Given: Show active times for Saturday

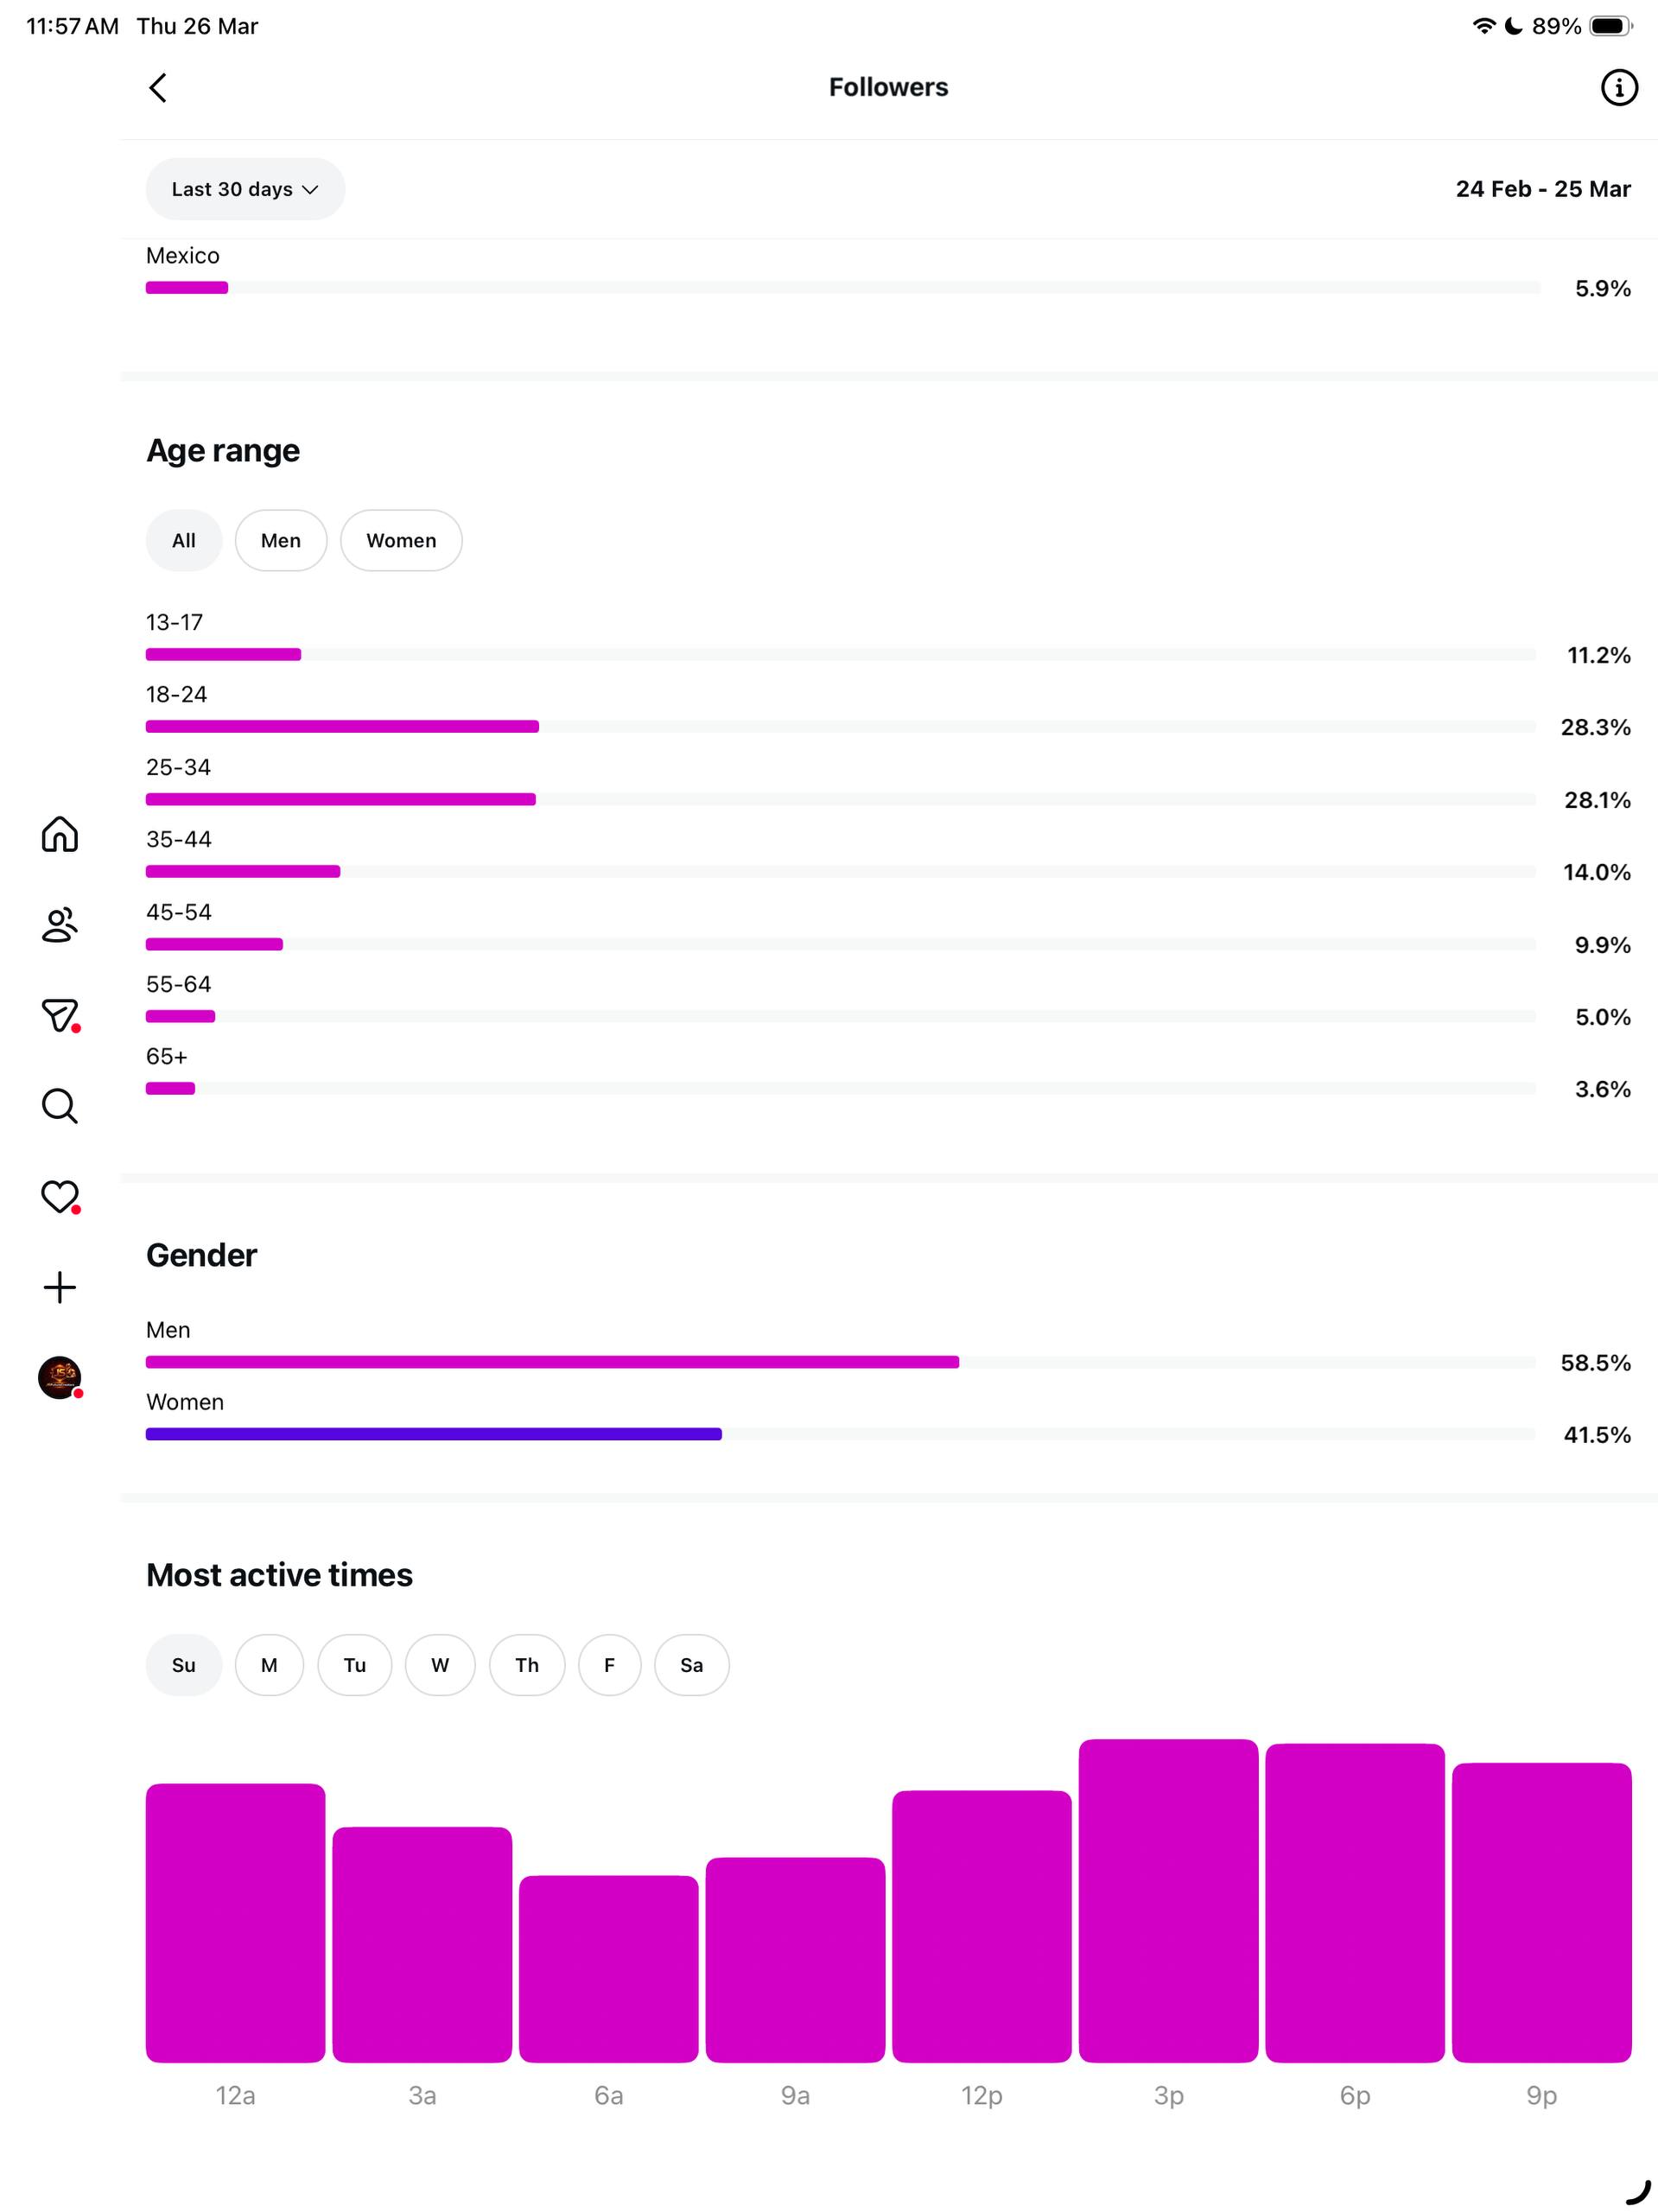Looking at the screenshot, I should pyautogui.click(x=691, y=1665).
